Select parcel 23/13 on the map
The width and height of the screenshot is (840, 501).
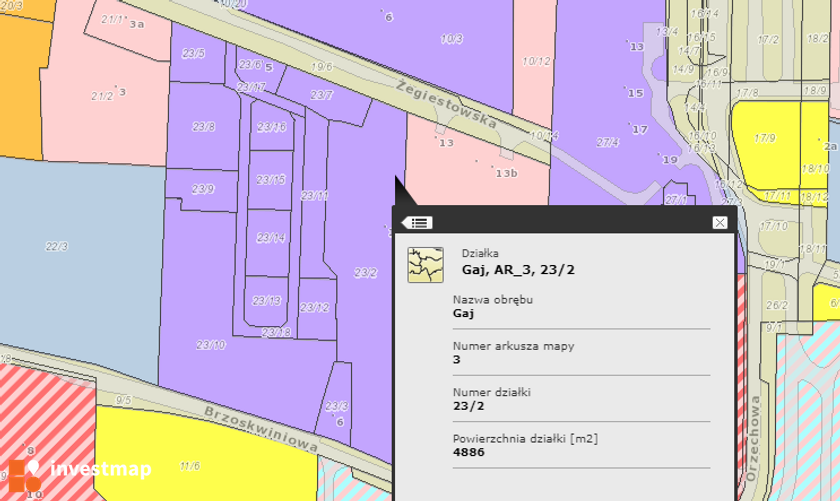[266, 301]
